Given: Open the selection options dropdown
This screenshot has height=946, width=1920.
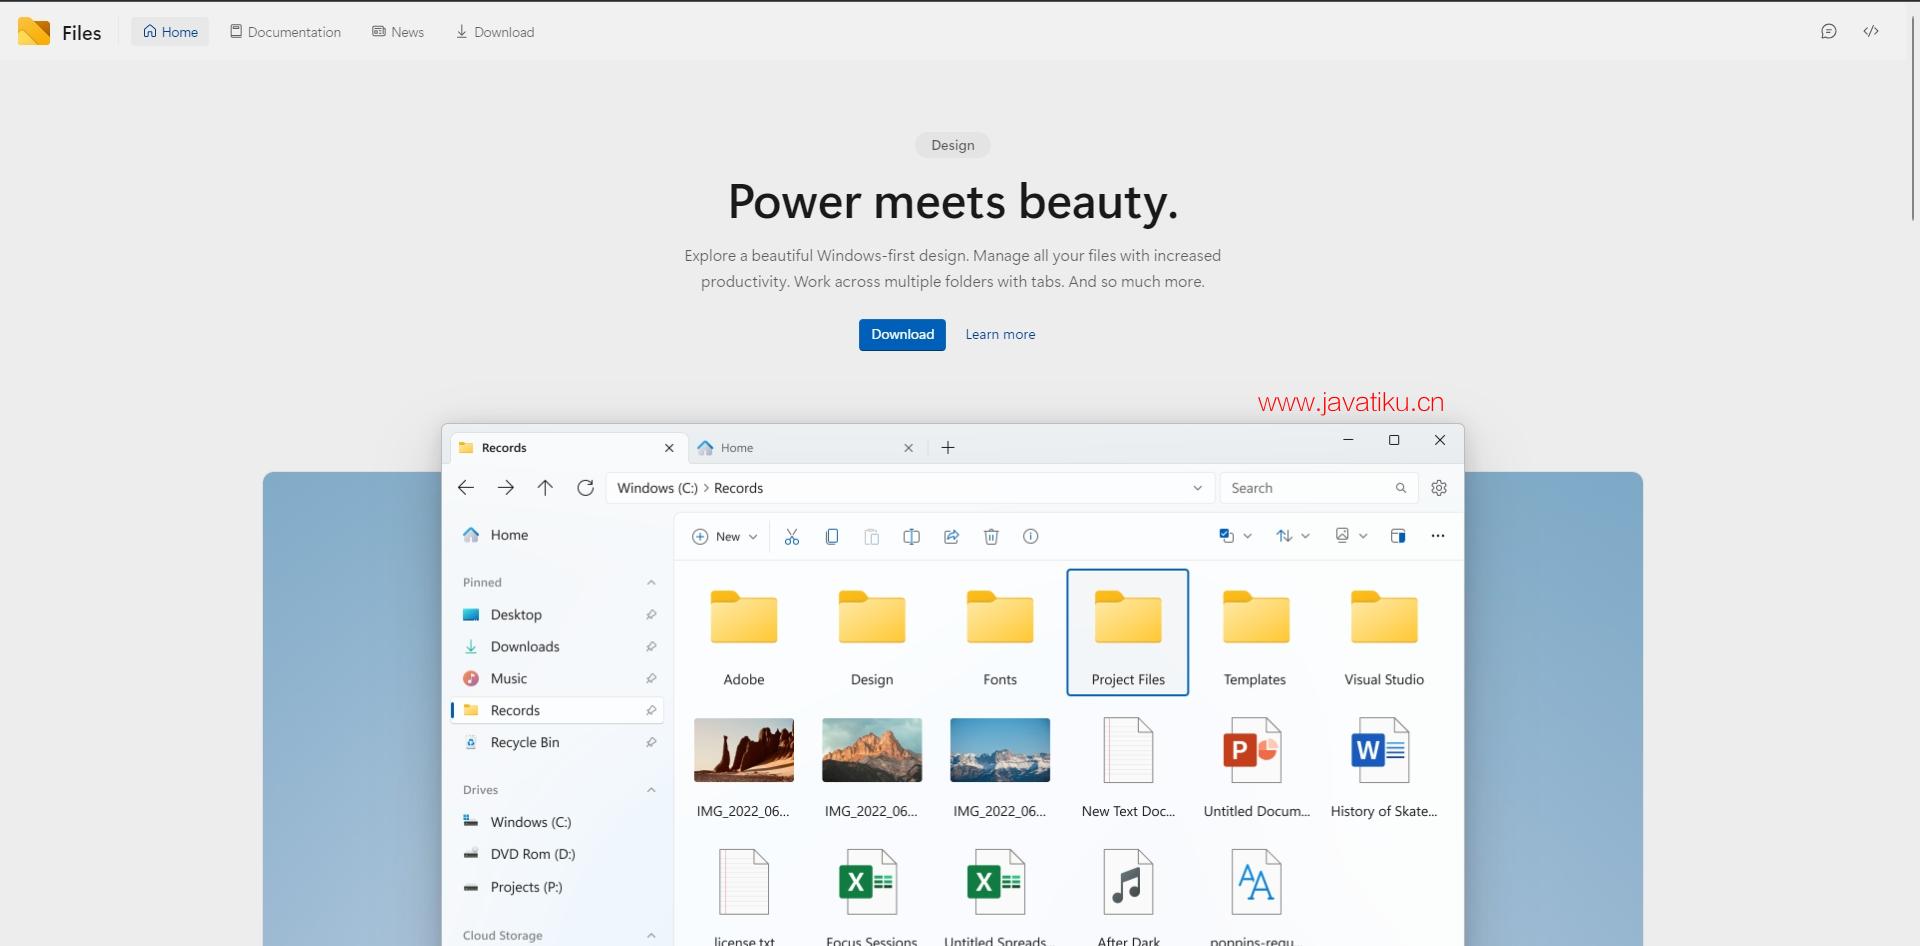Looking at the screenshot, I should click(1236, 536).
